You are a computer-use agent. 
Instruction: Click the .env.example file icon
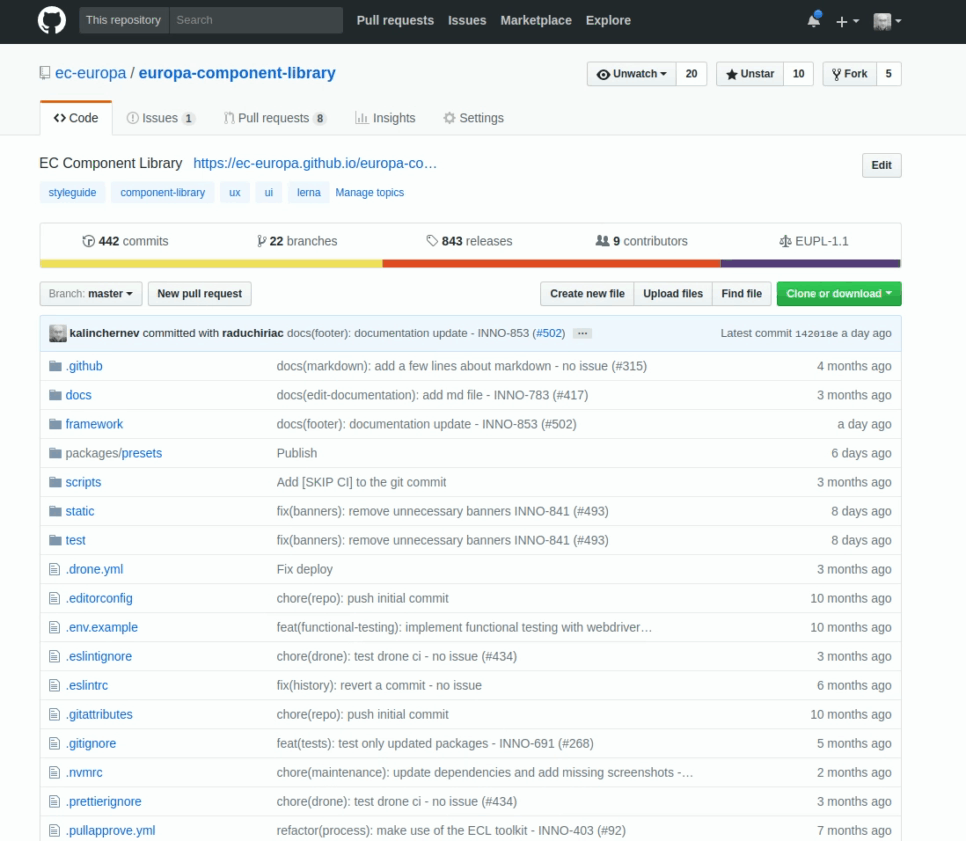coord(55,627)
